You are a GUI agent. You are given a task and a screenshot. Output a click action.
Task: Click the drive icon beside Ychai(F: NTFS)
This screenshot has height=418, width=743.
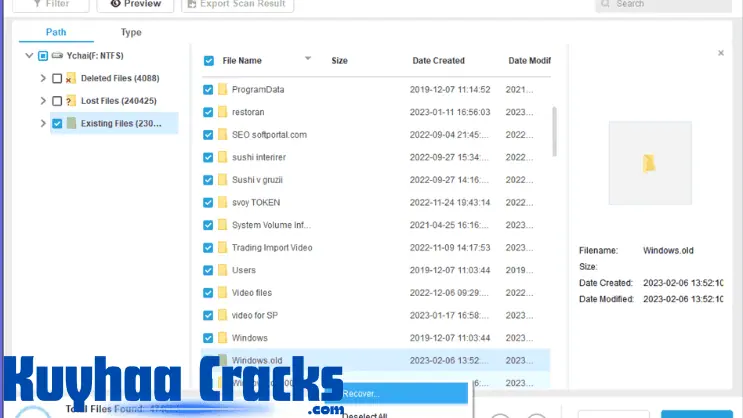[58, 56]
